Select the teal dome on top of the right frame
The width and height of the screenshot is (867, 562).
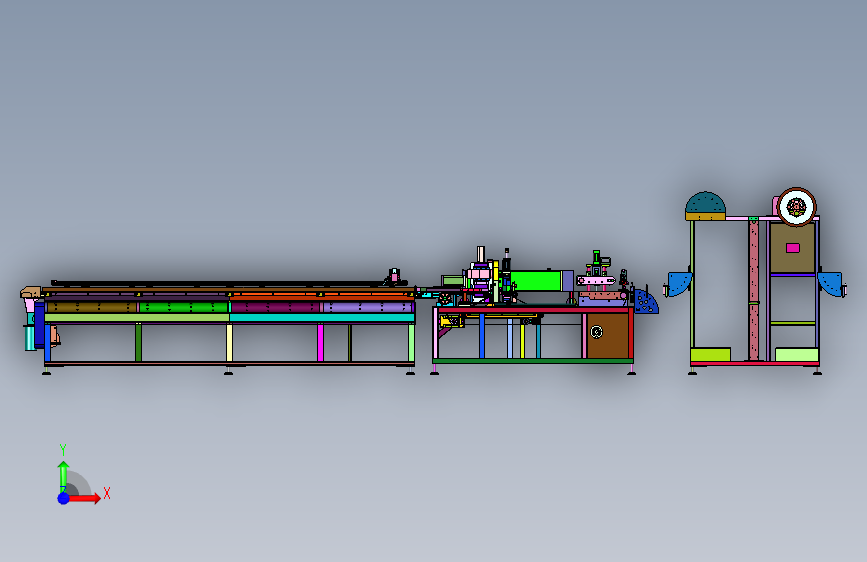click(706, 202)
